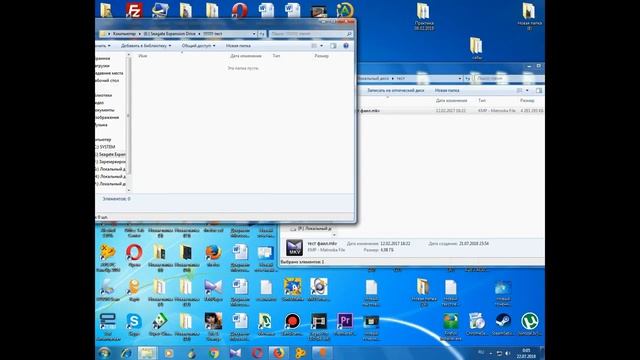
Task: Open the Windows Start button
Action: (x=104, y=353)
